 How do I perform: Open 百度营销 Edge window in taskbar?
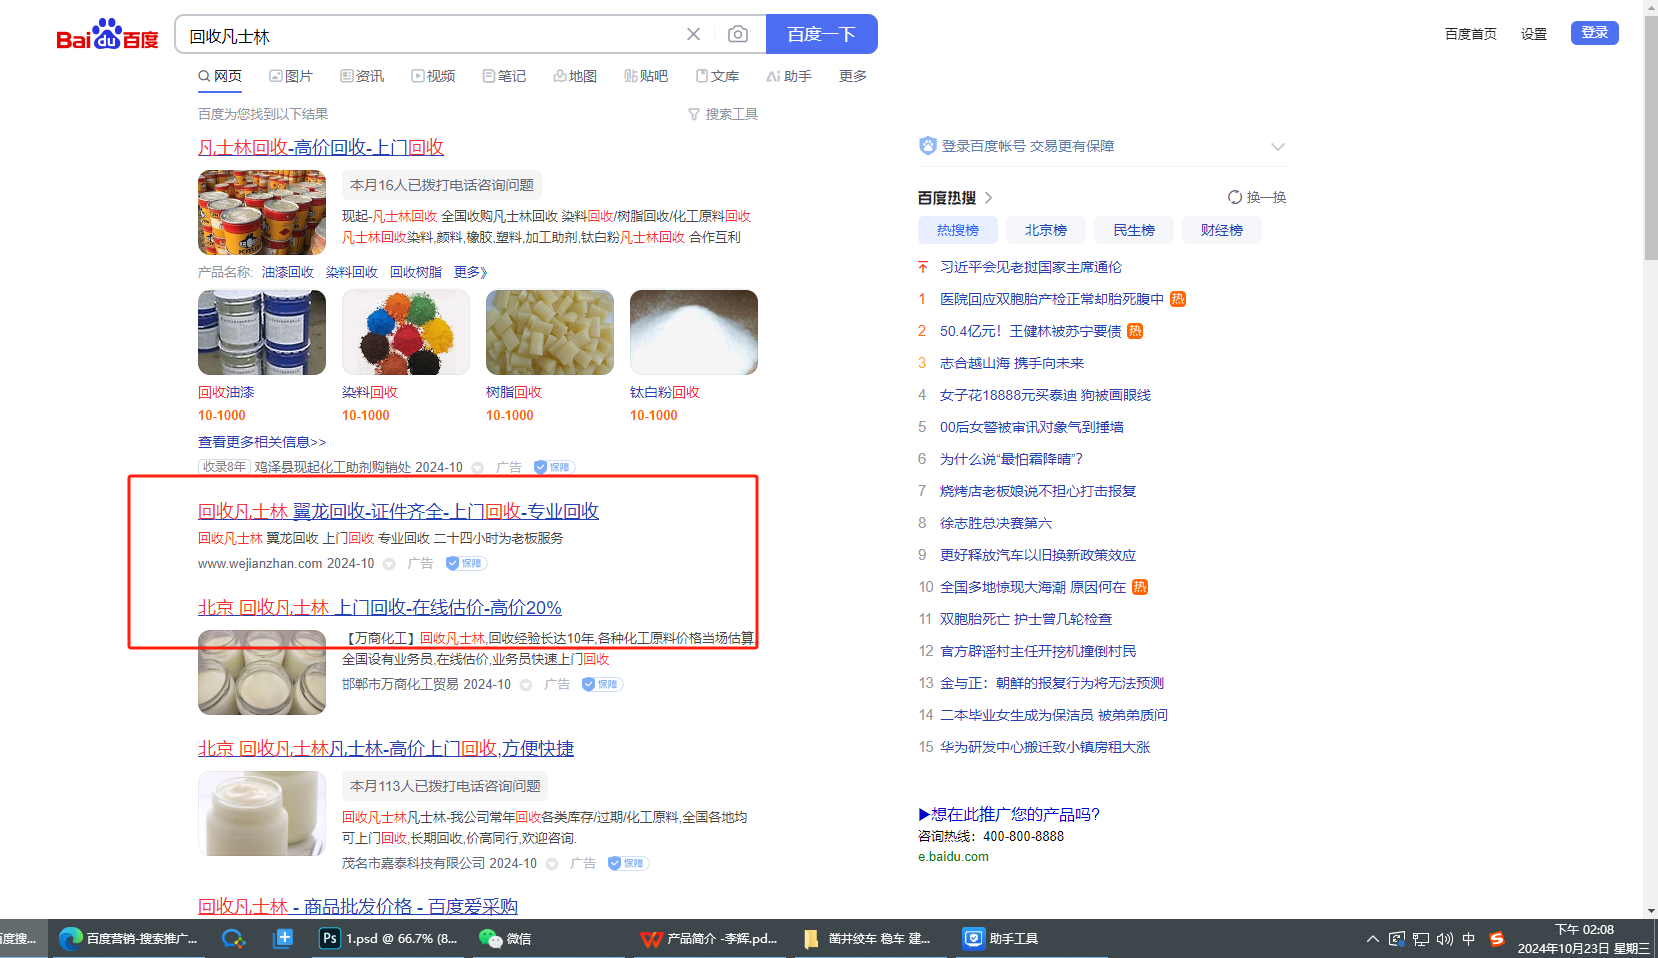128,938
